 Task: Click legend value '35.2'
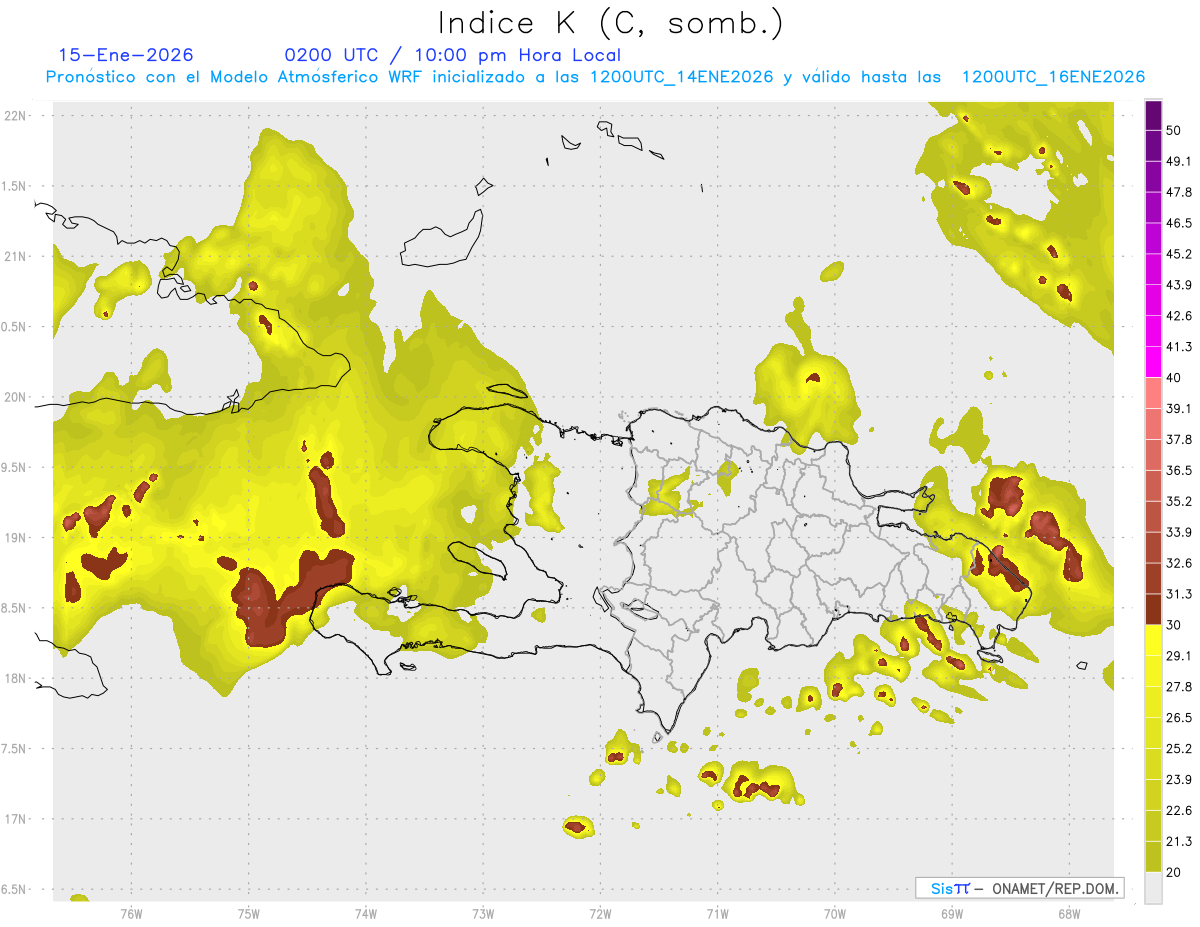[1179, 501]
